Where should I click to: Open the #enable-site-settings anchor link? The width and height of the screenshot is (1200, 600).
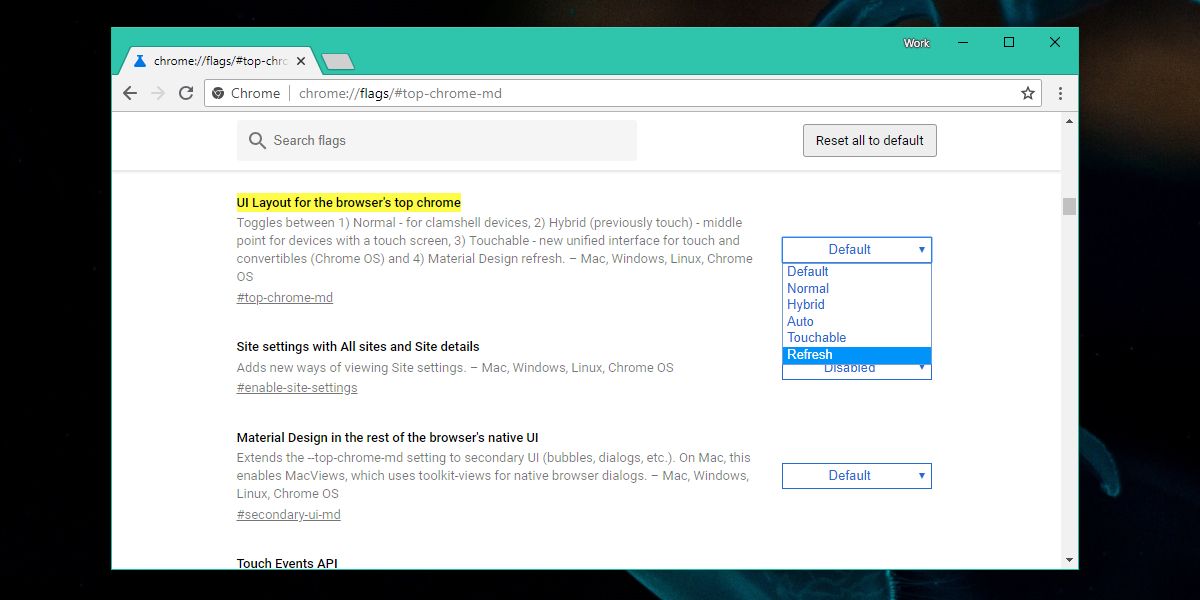[297, 388]
